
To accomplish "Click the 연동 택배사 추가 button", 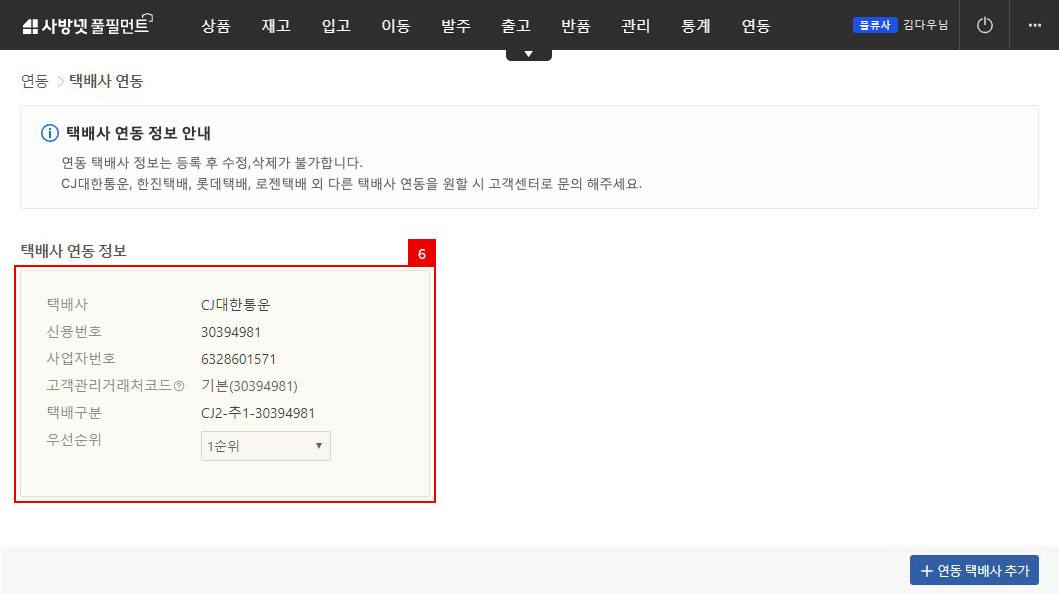I will tap(974, 570).
